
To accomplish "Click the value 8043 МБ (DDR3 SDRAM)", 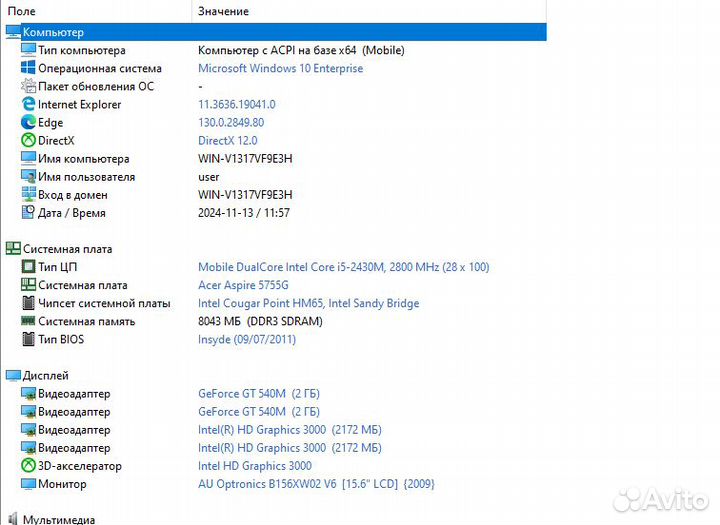I will click(260, 321).
